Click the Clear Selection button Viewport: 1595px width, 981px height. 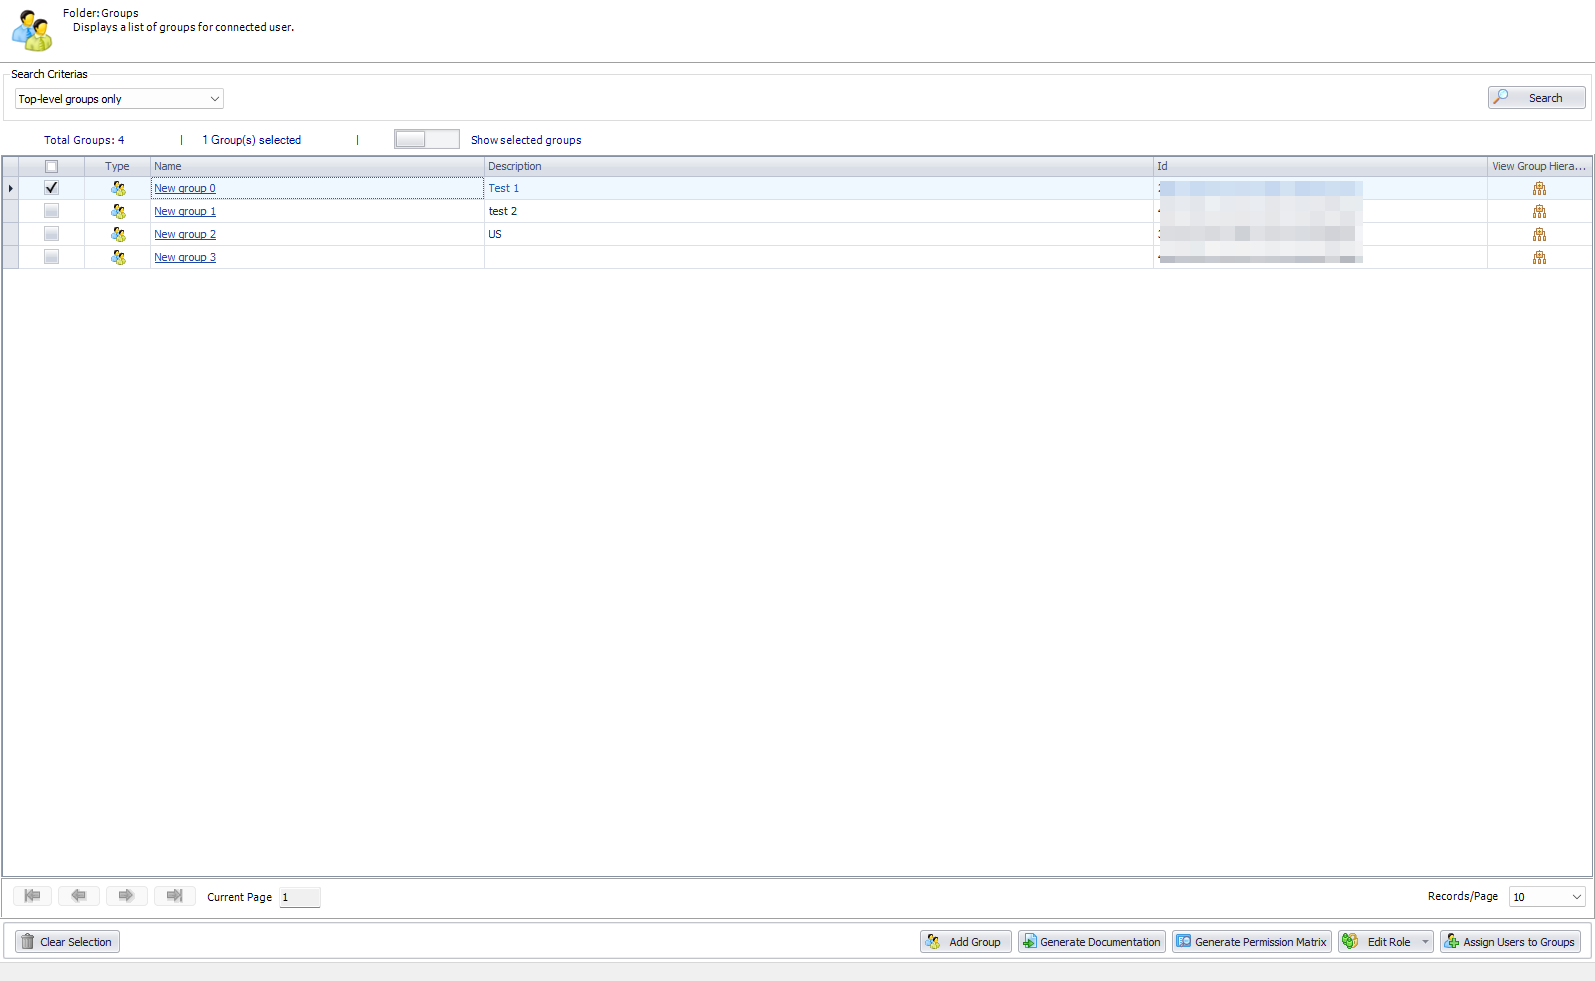(67, 942)
